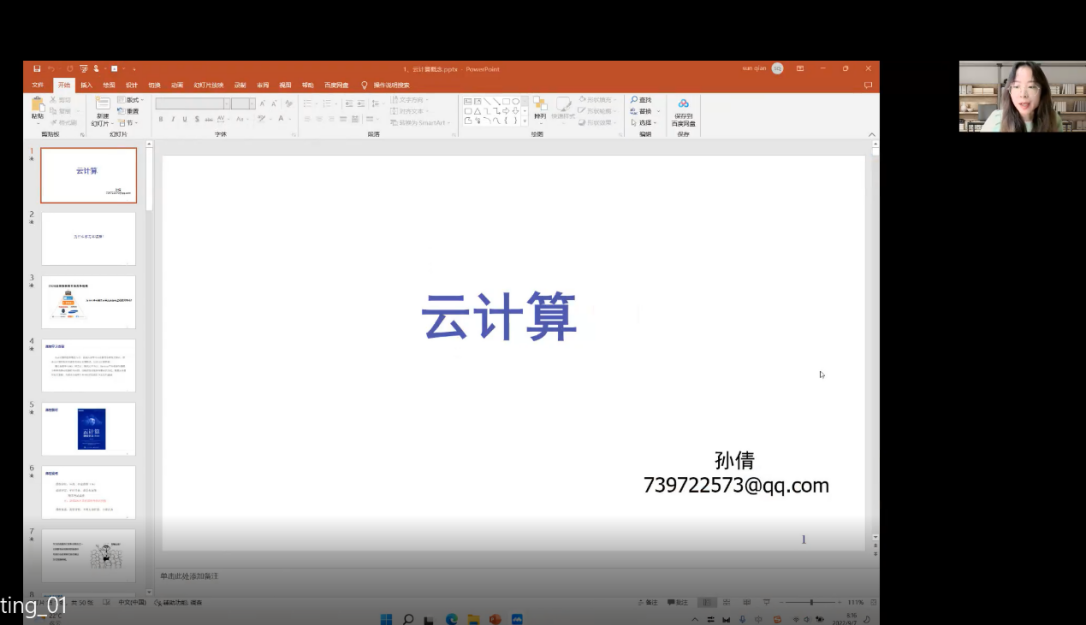Toggle Italic formatting
1086x625 pixels.
(x=173, y=119)
